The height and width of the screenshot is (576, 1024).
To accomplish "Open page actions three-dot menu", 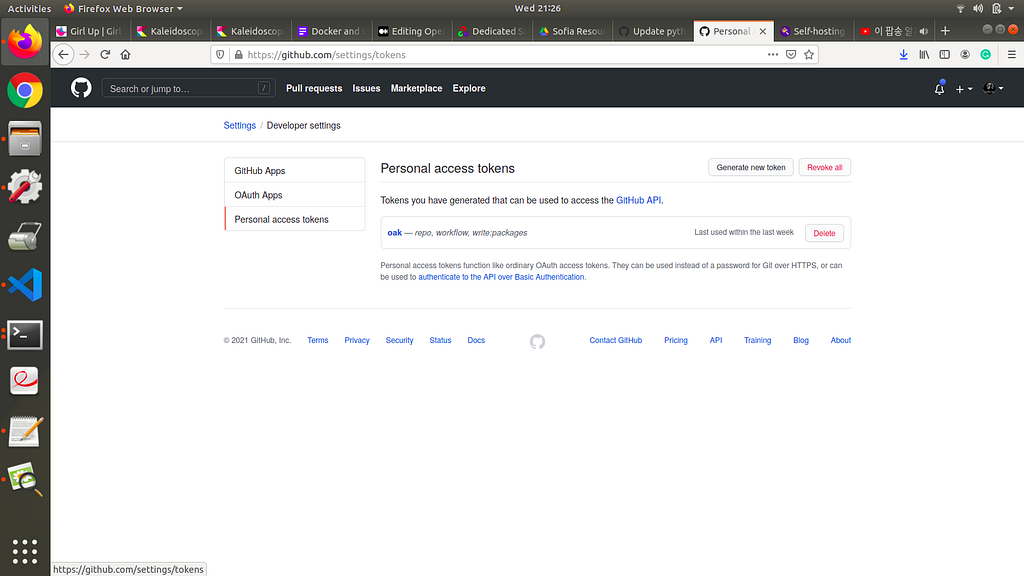I will pos(773,55).
